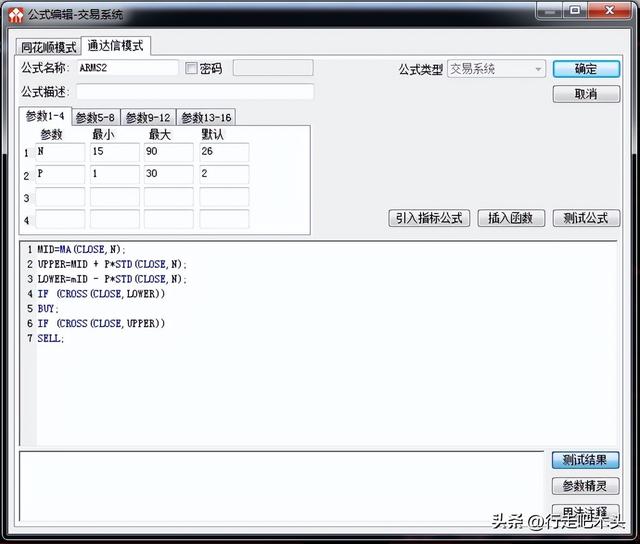Click code line UPPER=MID + P*STD(CLOSE,N);
640x544 pixels.
coord(112,264)
